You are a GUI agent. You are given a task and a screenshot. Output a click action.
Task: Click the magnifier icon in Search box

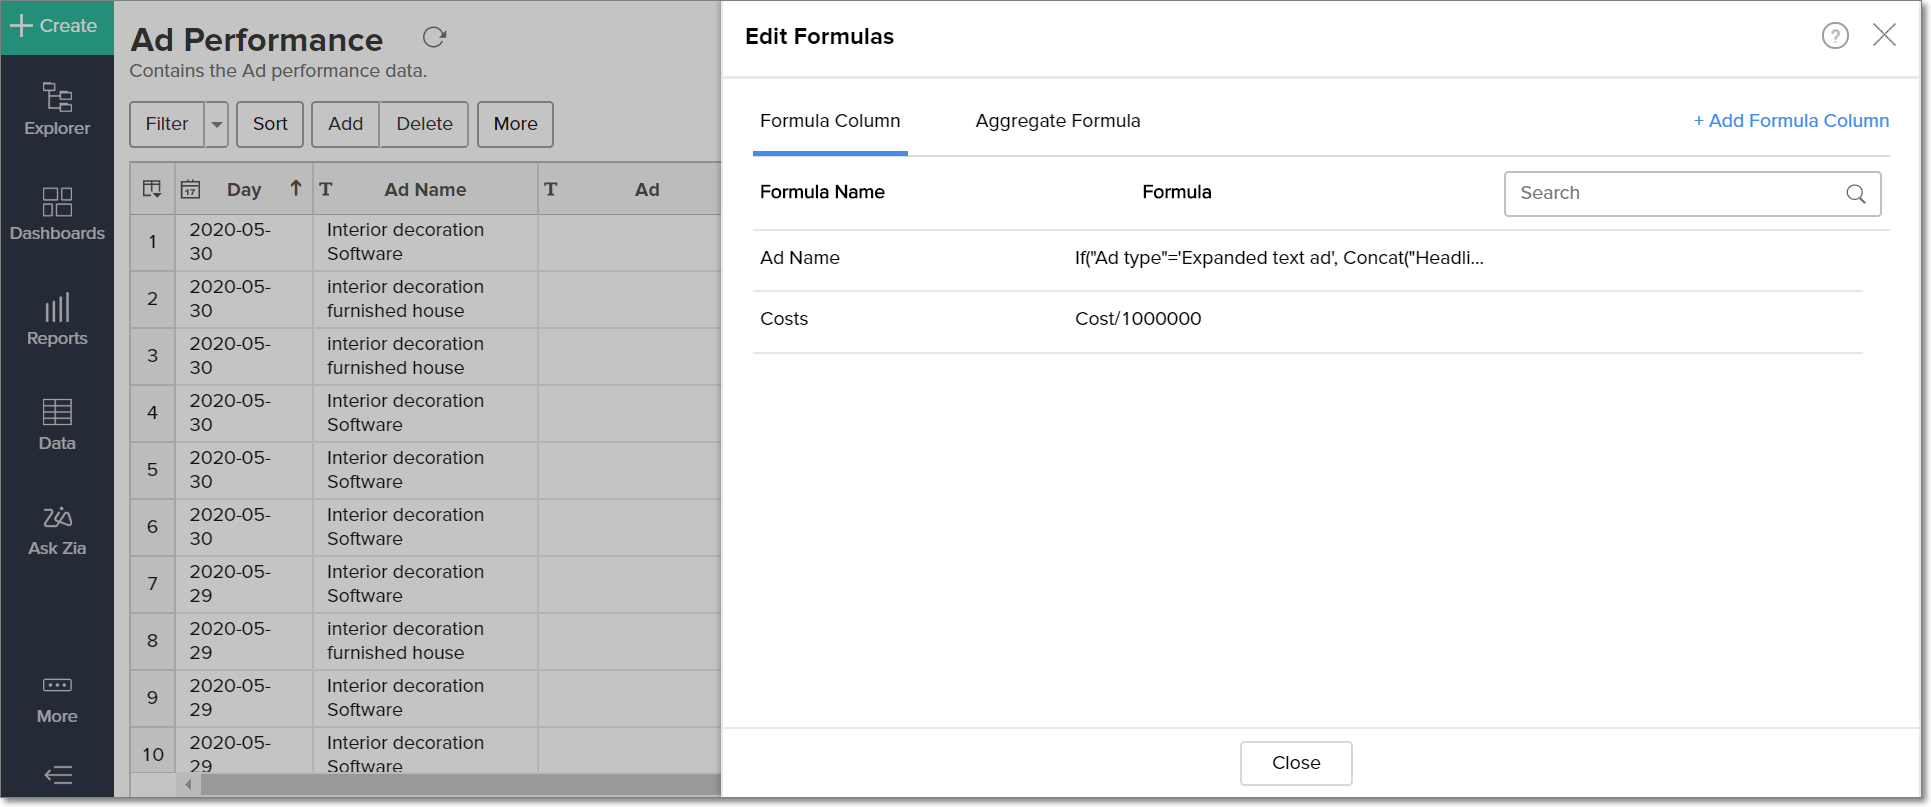(x=1856, y=194)
